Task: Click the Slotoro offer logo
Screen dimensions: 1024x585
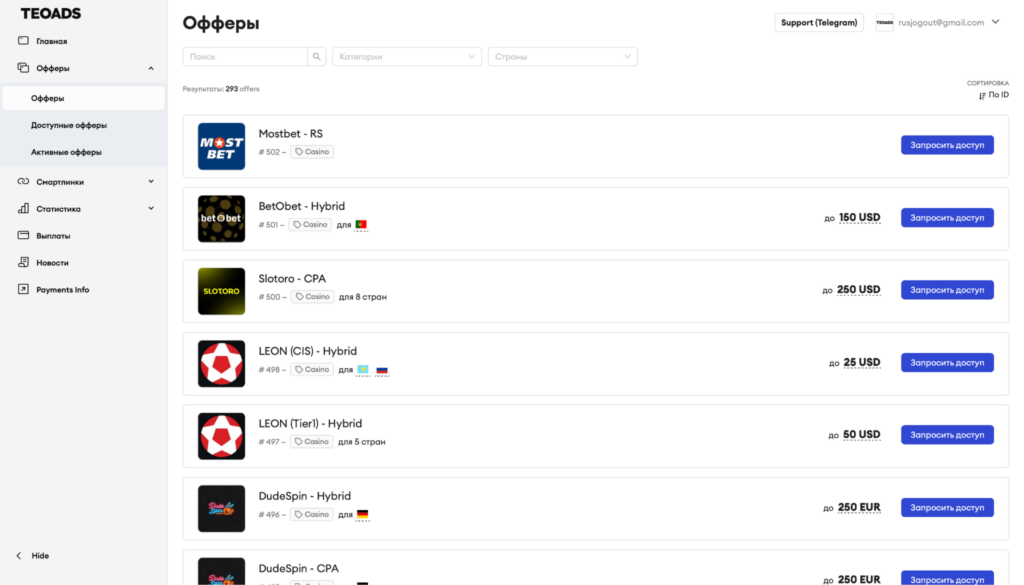Action: (x=221, y=291)
